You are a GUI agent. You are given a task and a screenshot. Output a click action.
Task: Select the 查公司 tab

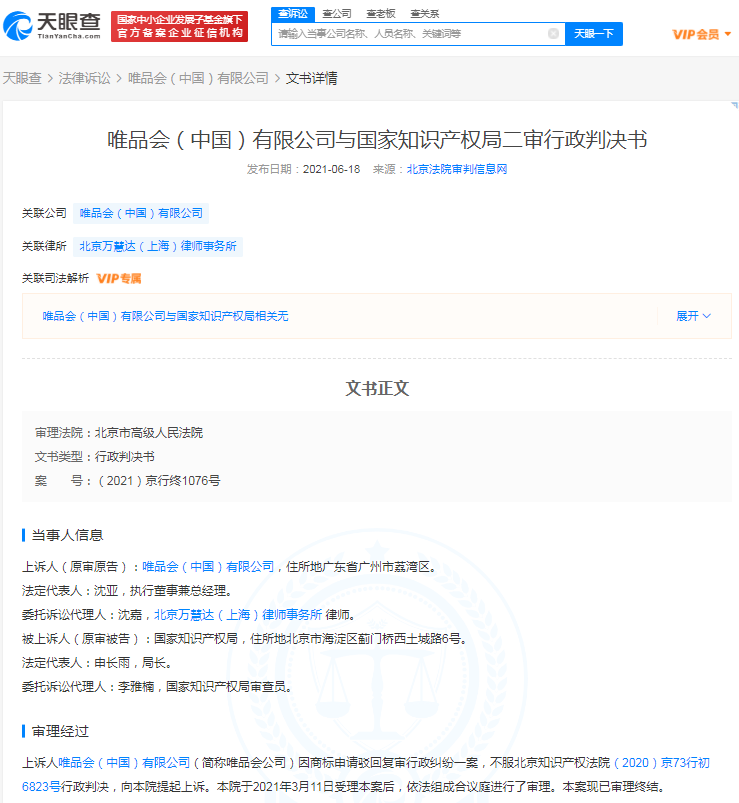[x=336, y=14]
